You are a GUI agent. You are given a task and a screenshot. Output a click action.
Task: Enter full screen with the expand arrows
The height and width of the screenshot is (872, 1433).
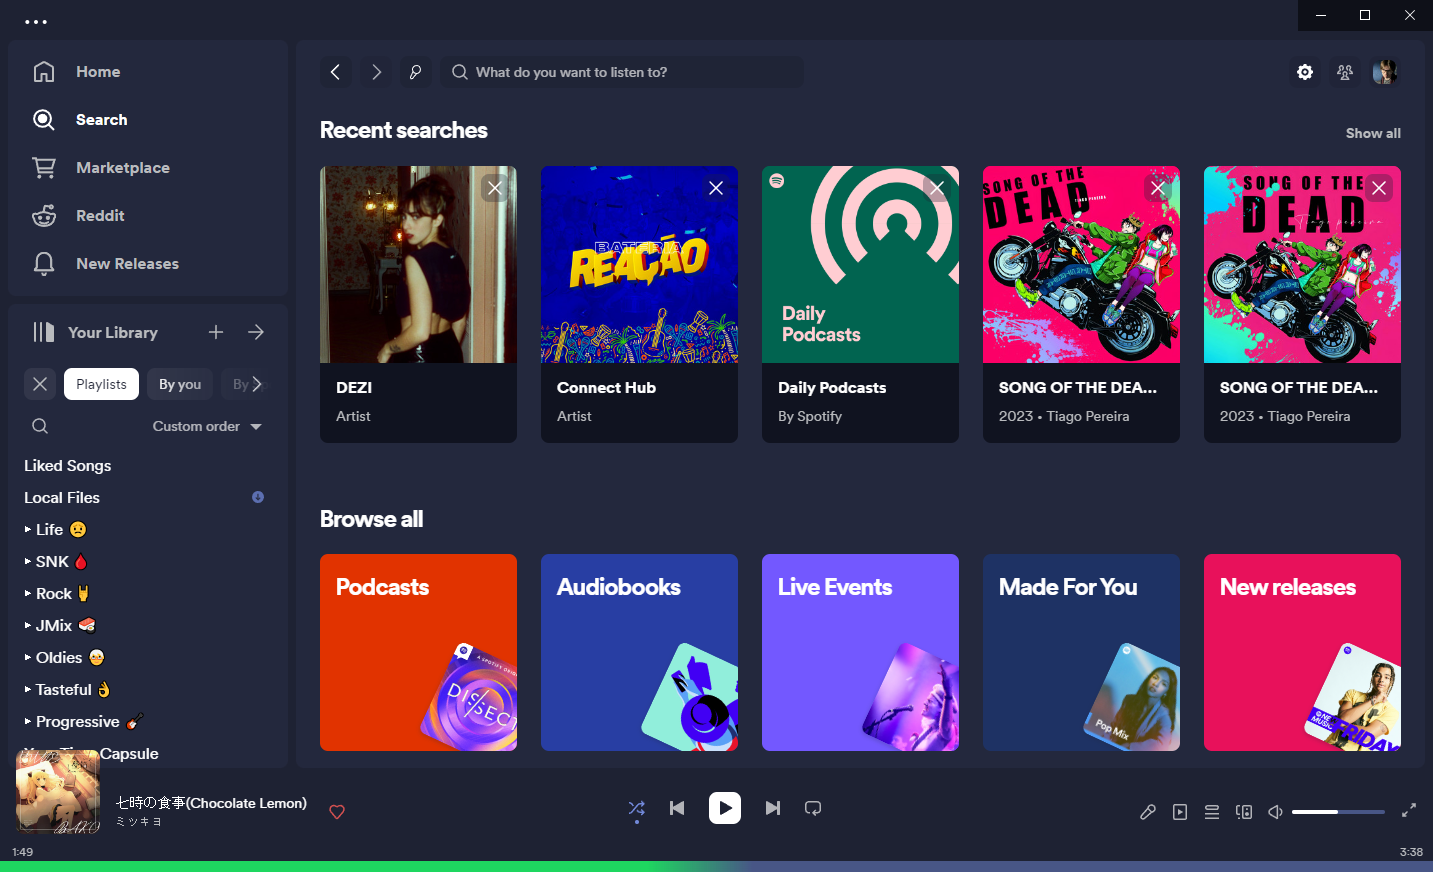[x=1409, y=811]
